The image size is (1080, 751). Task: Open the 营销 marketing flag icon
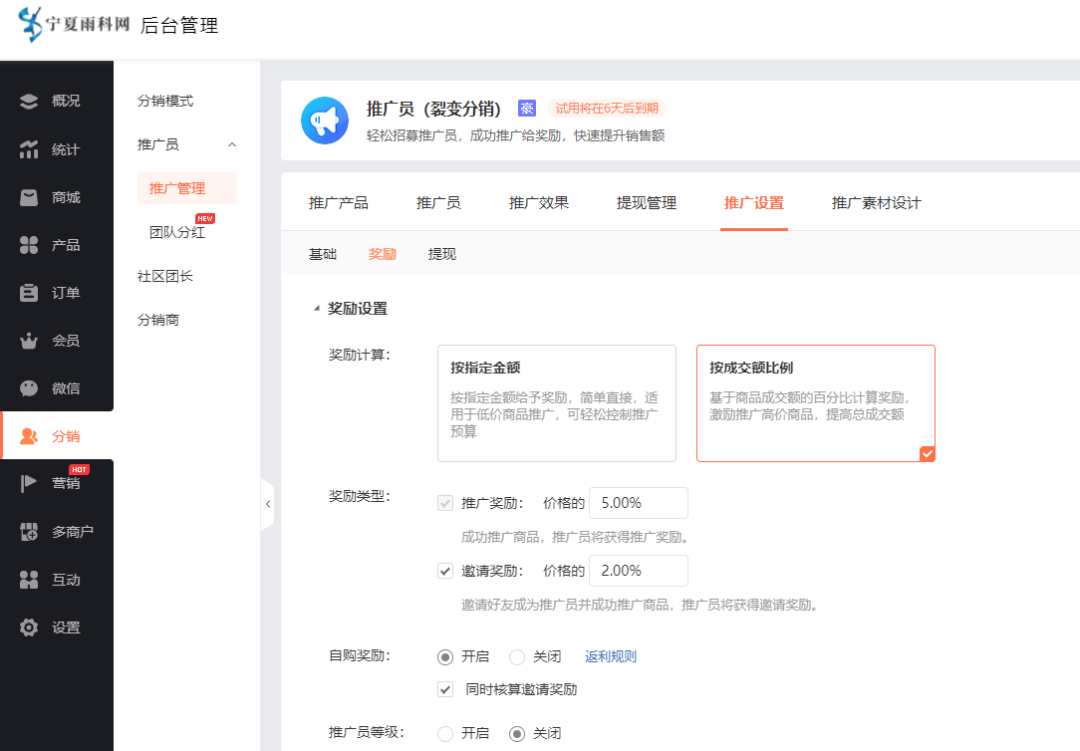pyautogui.click(x=29, y=484)
